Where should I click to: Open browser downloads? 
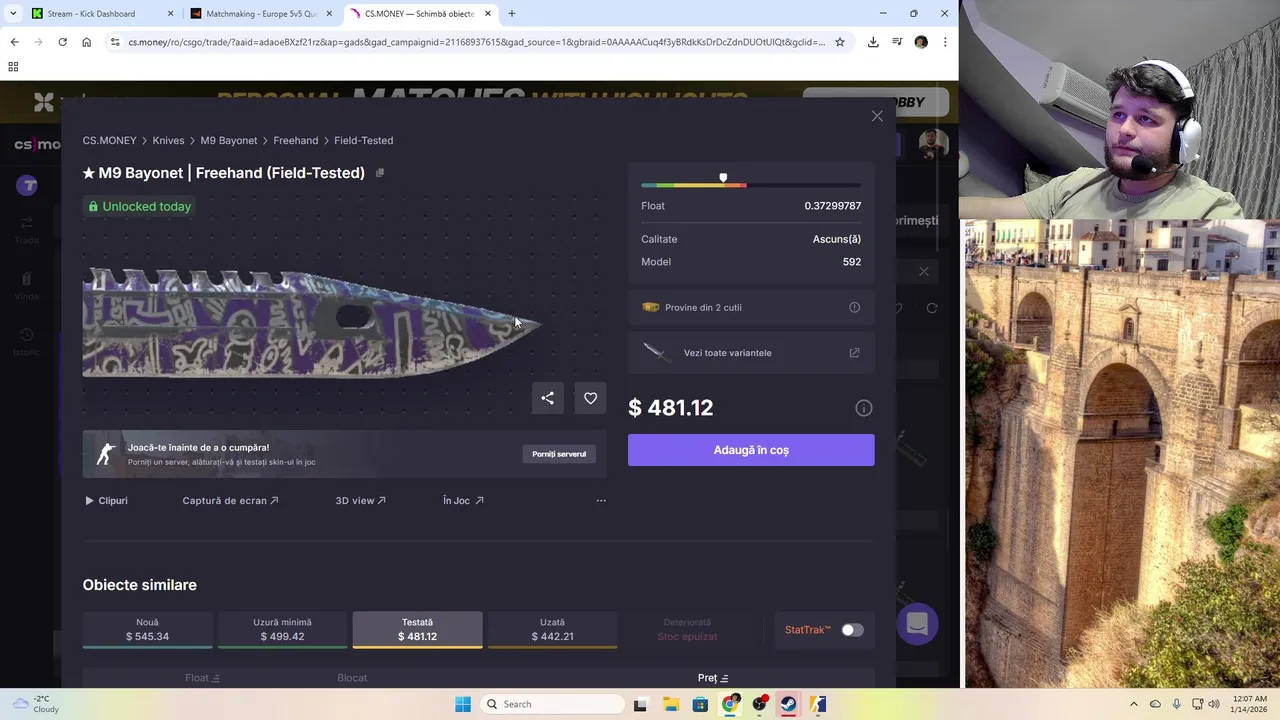point(873,42)
